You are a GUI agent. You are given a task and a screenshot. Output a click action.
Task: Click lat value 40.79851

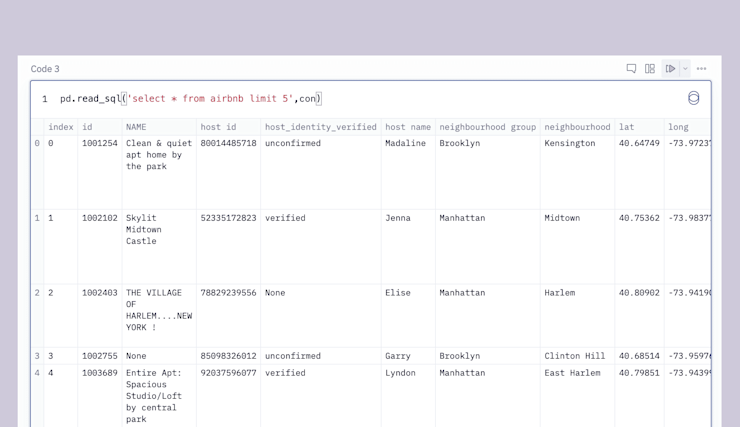click(x=639, y=373)
